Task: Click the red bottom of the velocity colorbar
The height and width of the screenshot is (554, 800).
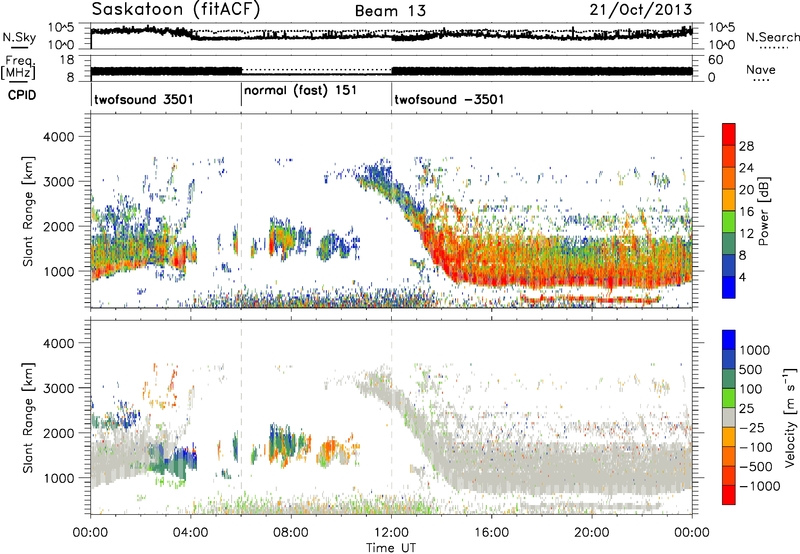Action: click(729, 495)
